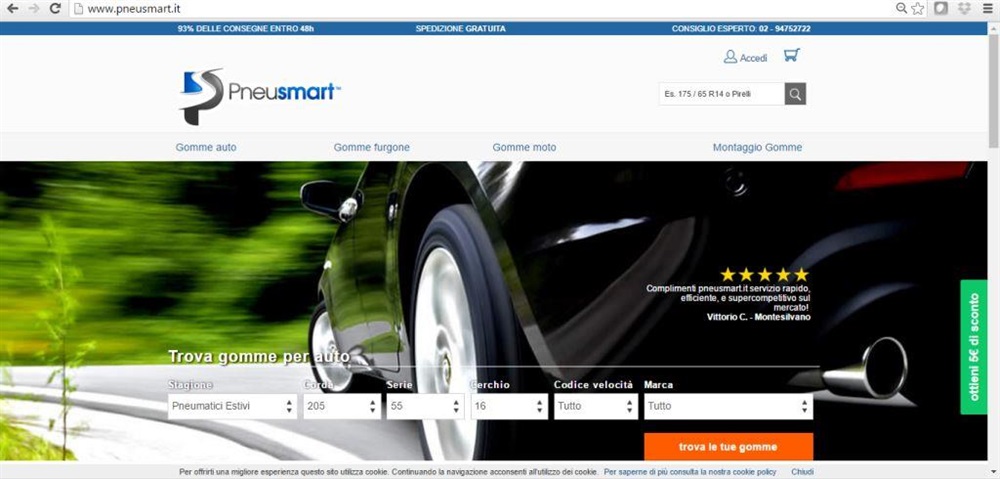Click the search magnifier button
This screenshot has width=1000, height=479.
(795, 94)
